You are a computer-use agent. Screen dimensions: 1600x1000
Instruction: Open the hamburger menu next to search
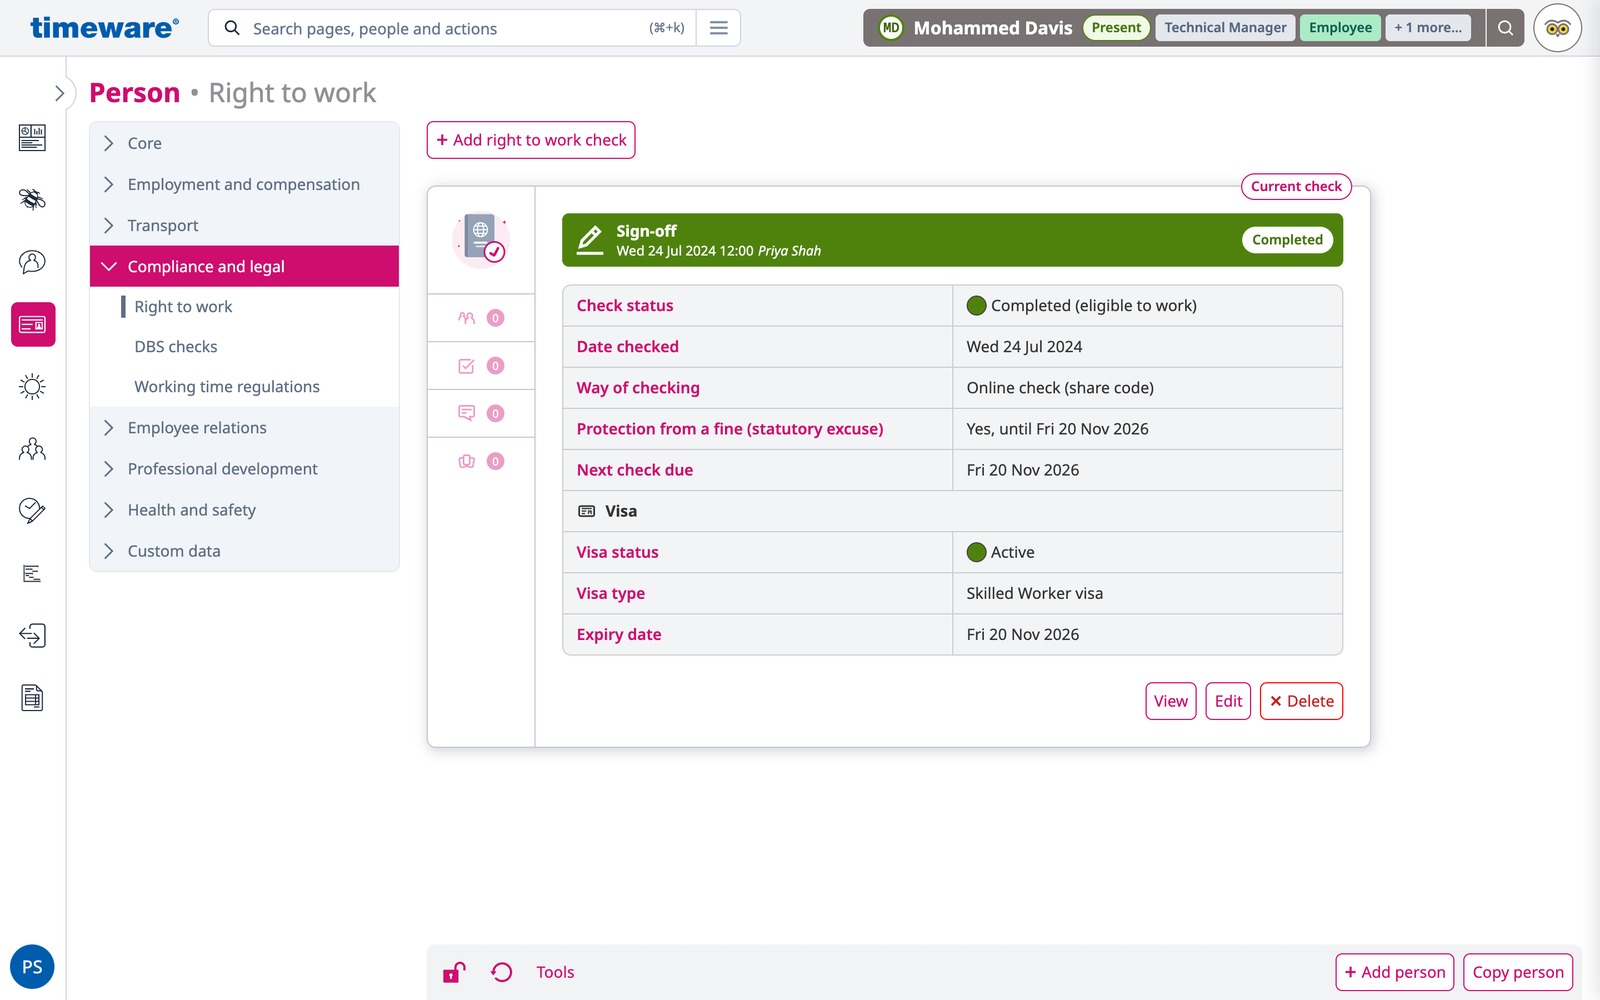(x=718, y=28)
